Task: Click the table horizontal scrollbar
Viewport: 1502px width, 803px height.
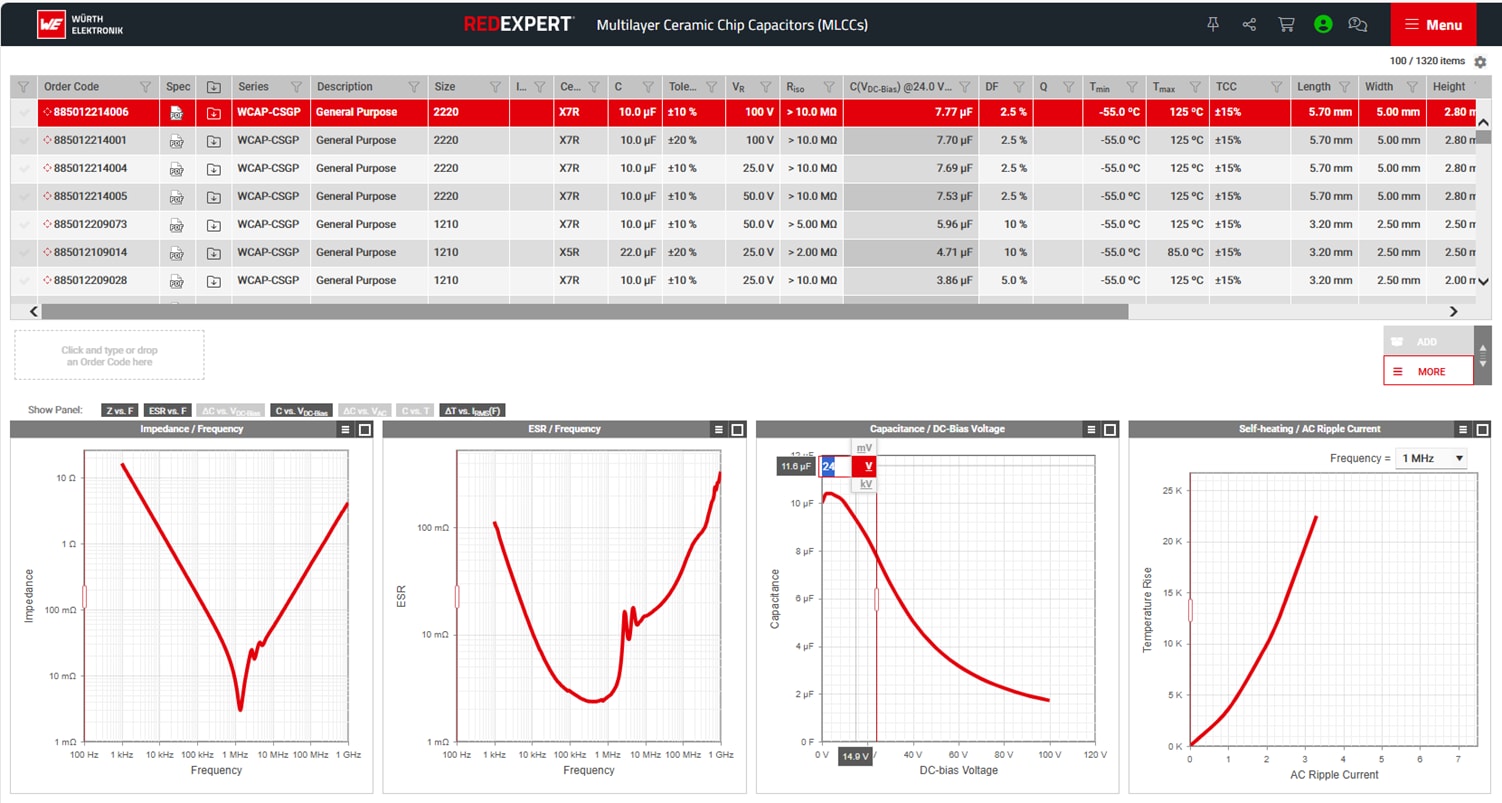Action: point(584,311)
